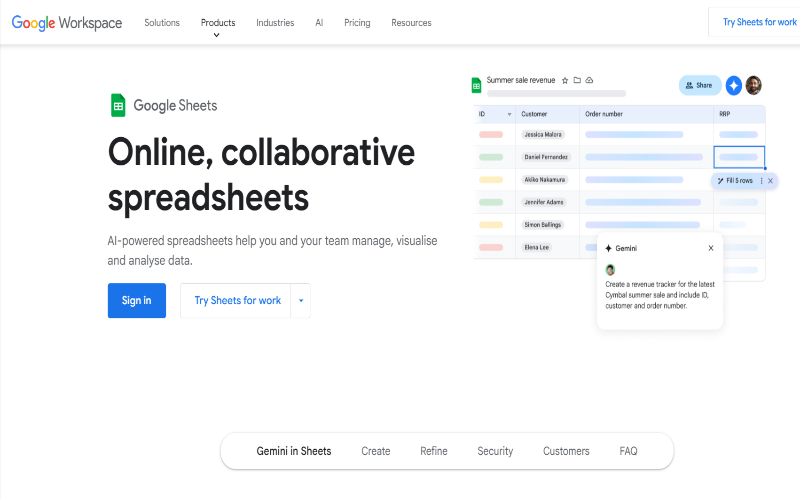
Task: Jump to the FAQ section
Action: point(628,451)
